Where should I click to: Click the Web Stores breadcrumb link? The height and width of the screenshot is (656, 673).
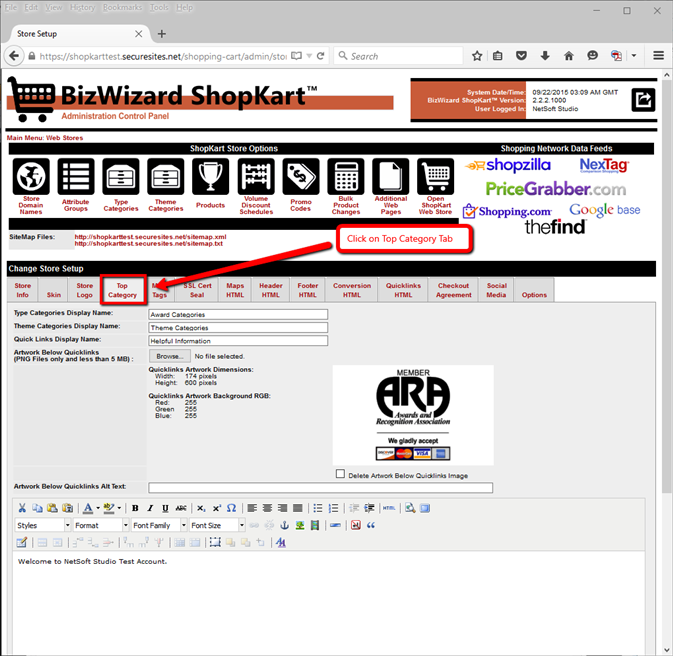click(64, 138)
